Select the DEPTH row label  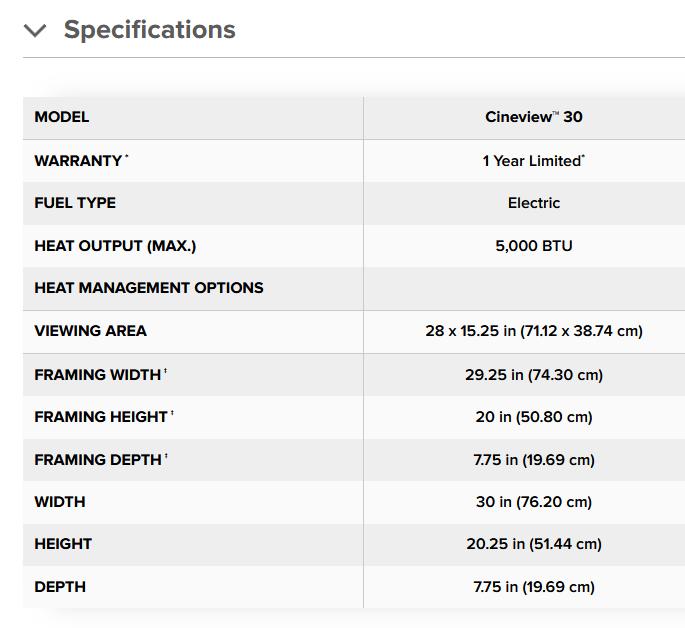pos(60,587)
